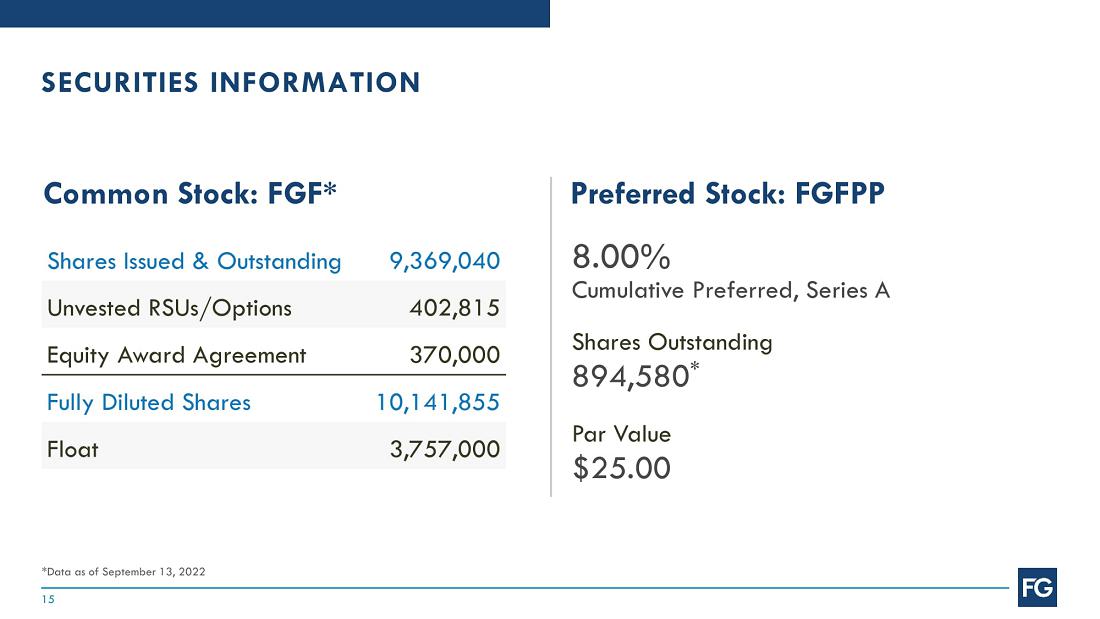
Task: Select the $25.00 par value
Action: pos(621,468)
